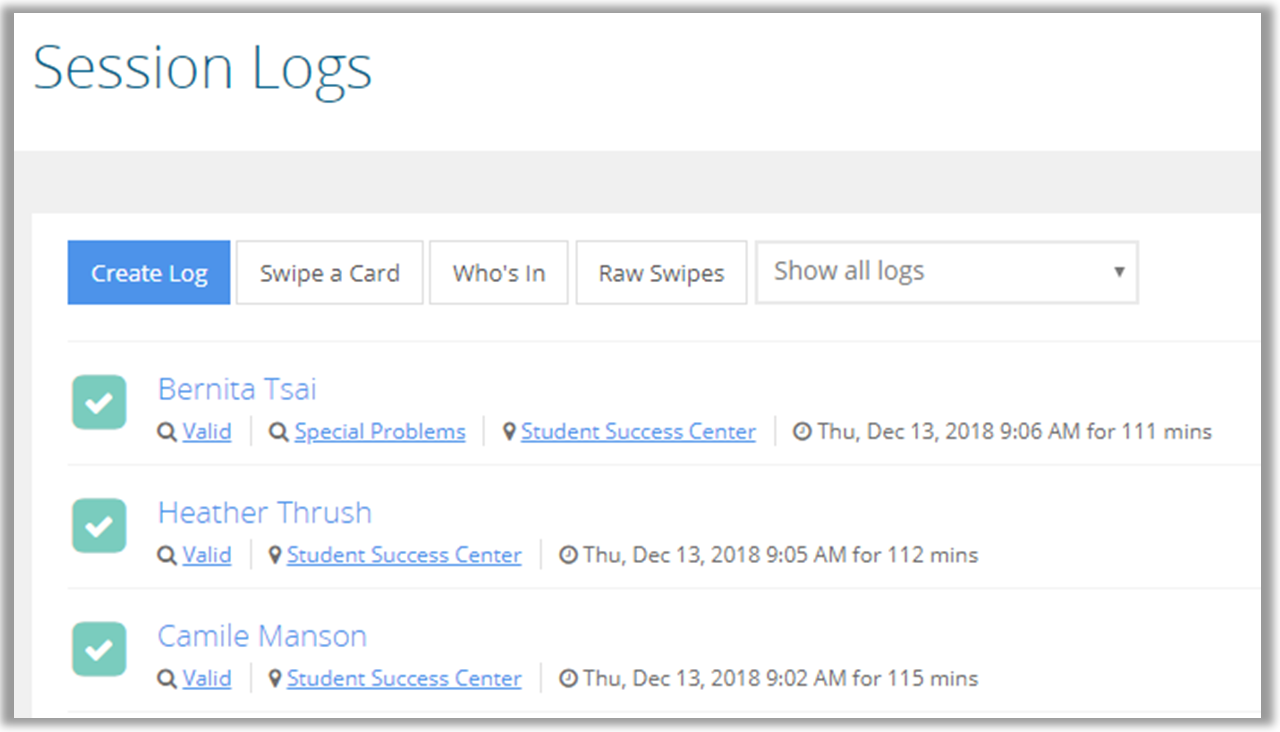Toggle the checkbox next to Camile Manson

click(99, 649)
